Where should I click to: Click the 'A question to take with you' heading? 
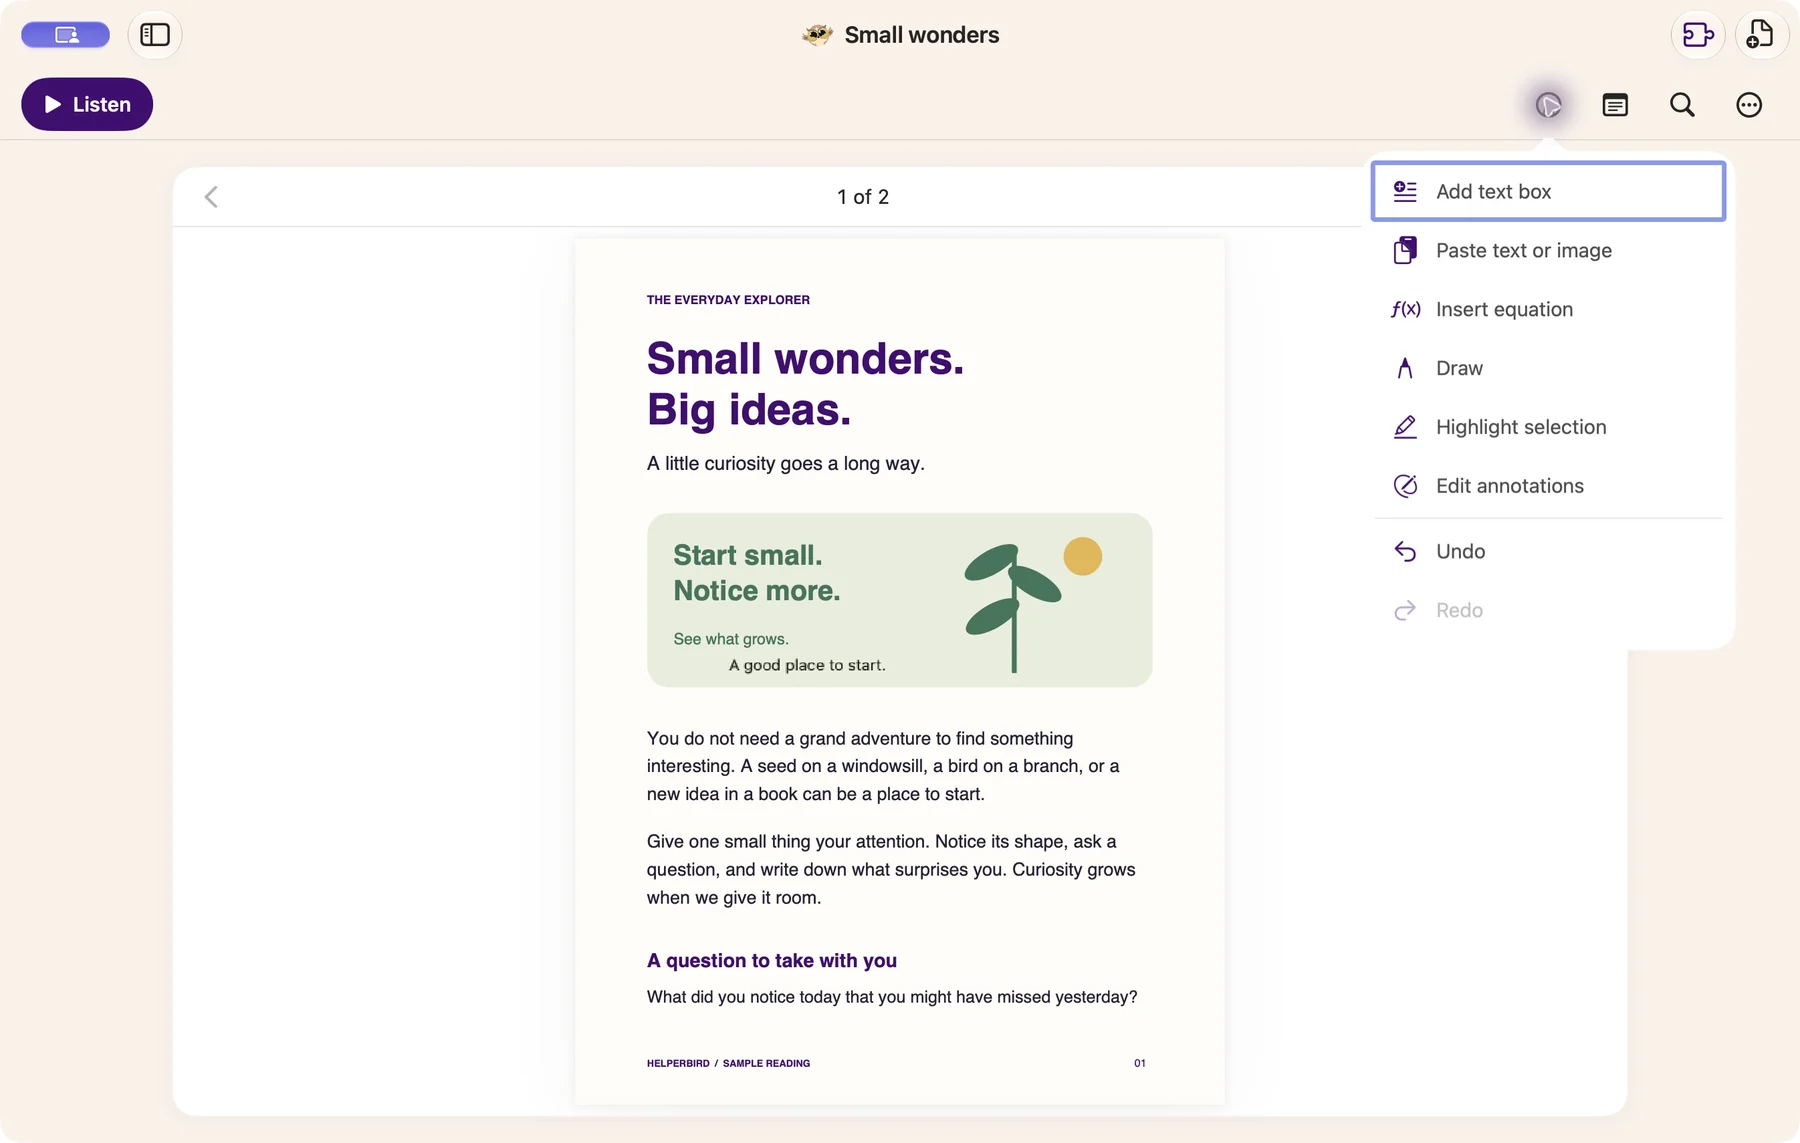pos(771,961)
